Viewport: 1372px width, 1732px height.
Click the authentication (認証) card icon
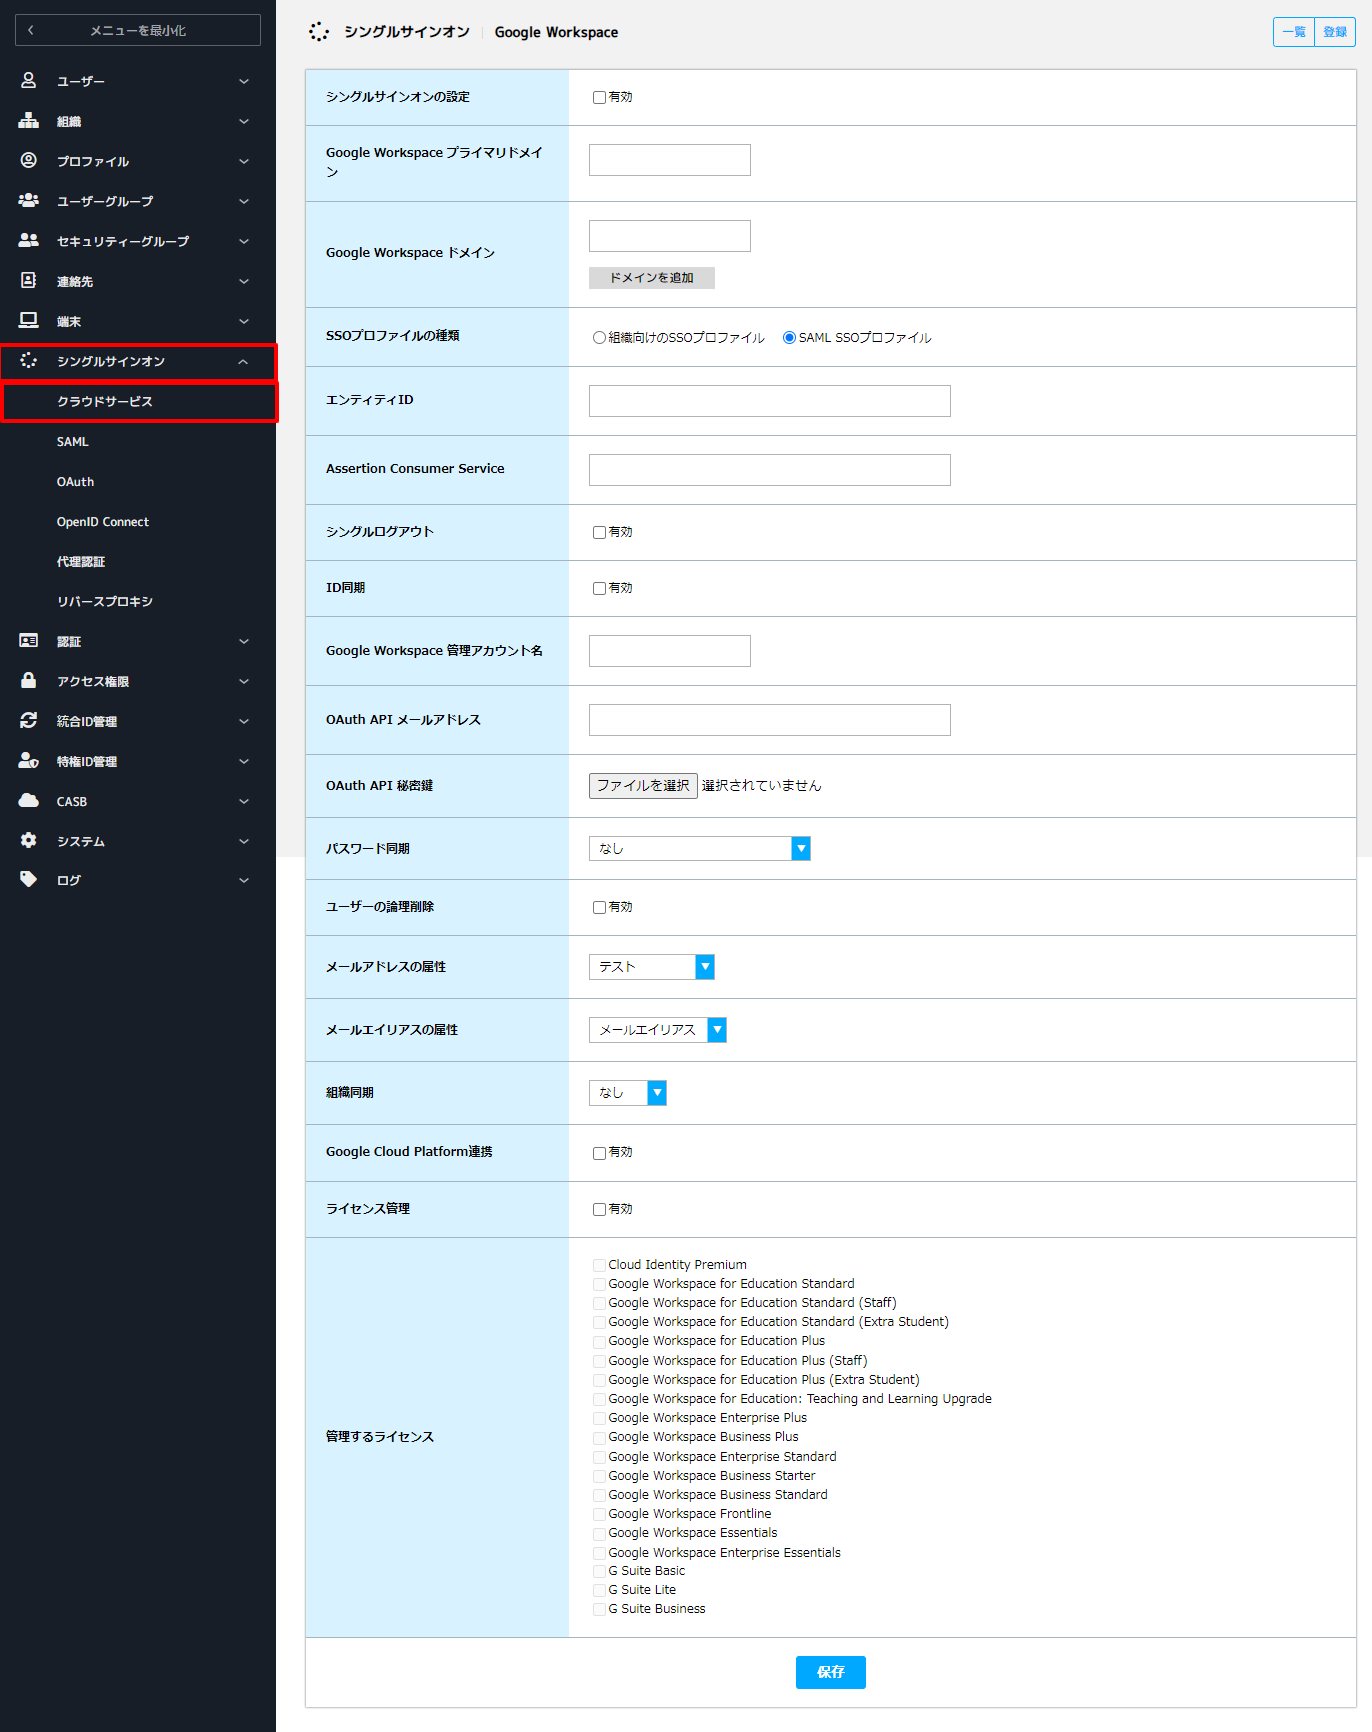pos(29,640)
